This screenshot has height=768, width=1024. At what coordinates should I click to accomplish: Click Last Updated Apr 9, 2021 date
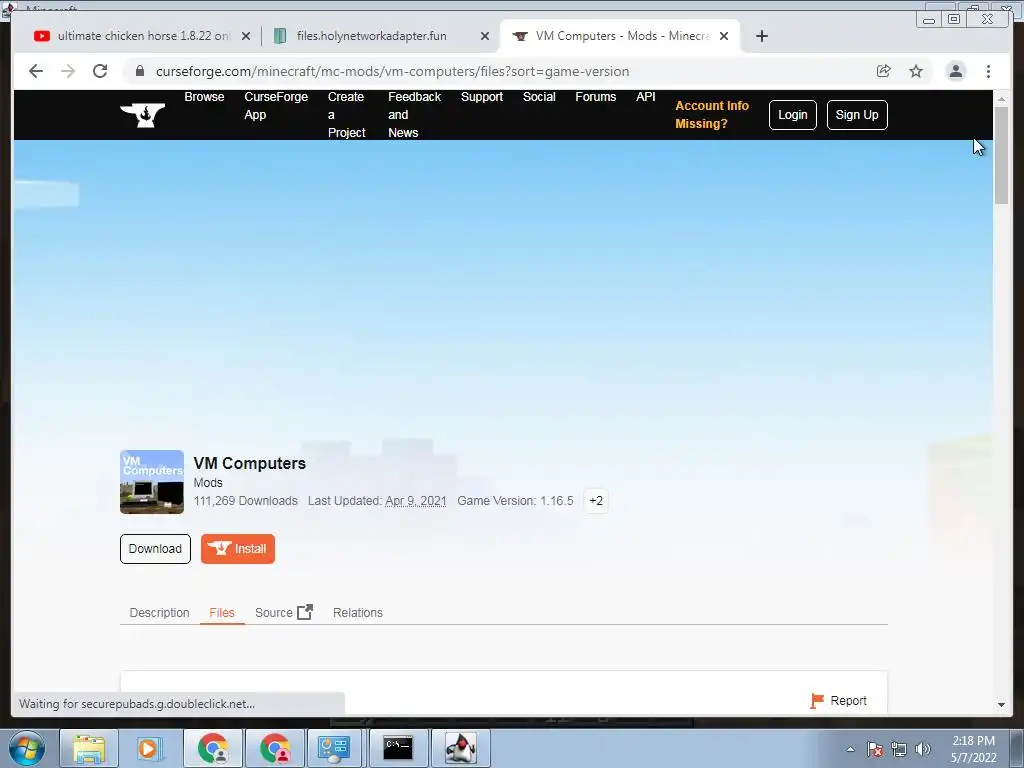(x=416, y=501)
